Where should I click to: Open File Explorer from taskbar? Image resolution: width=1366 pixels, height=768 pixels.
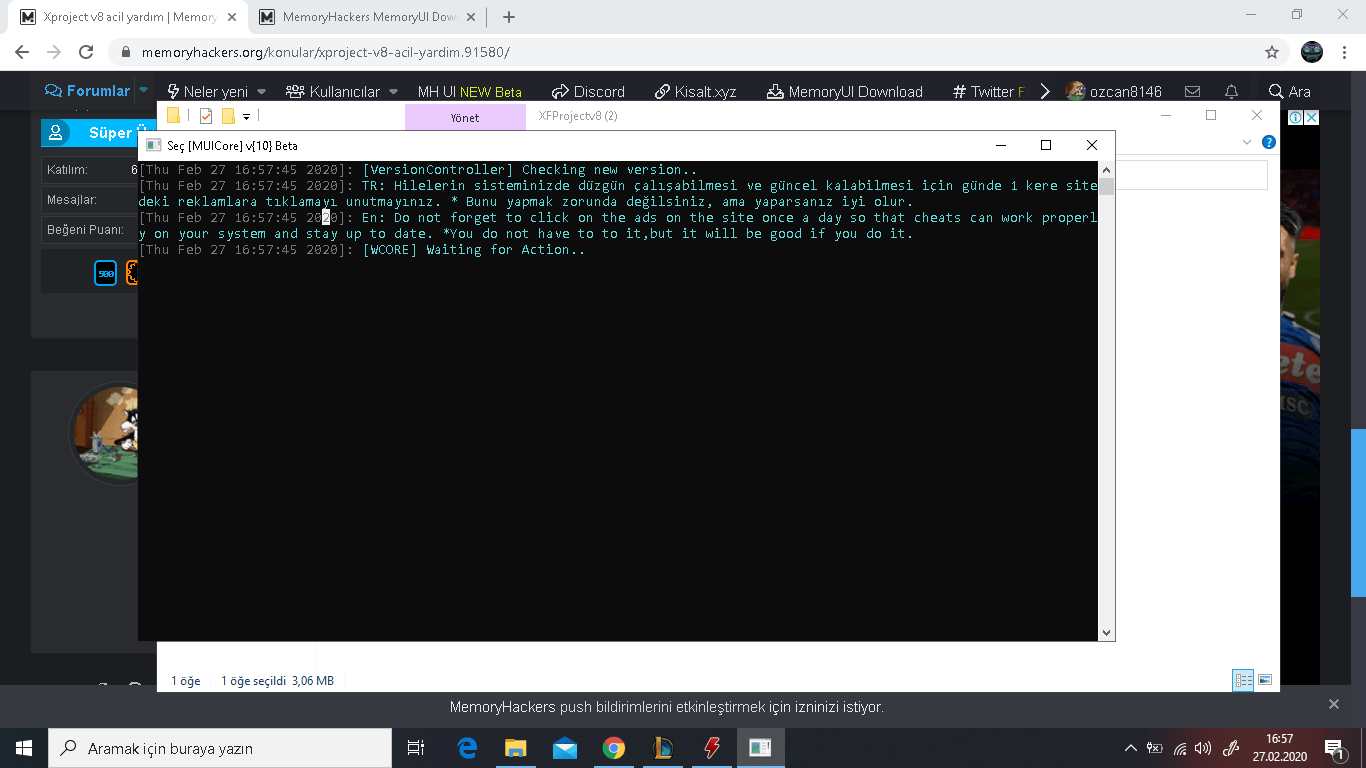click(x=515, y=748)
